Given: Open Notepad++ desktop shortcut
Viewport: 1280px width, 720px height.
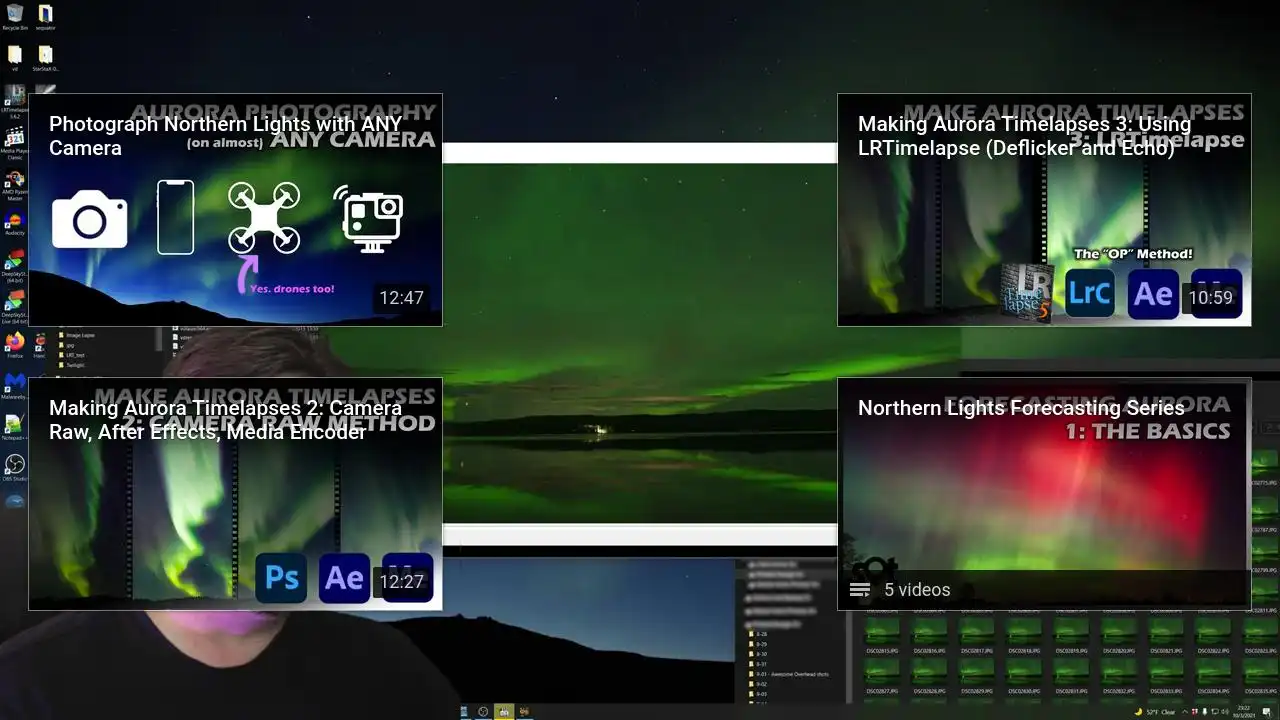Looking at the screenshot, I should coord(15,427).
